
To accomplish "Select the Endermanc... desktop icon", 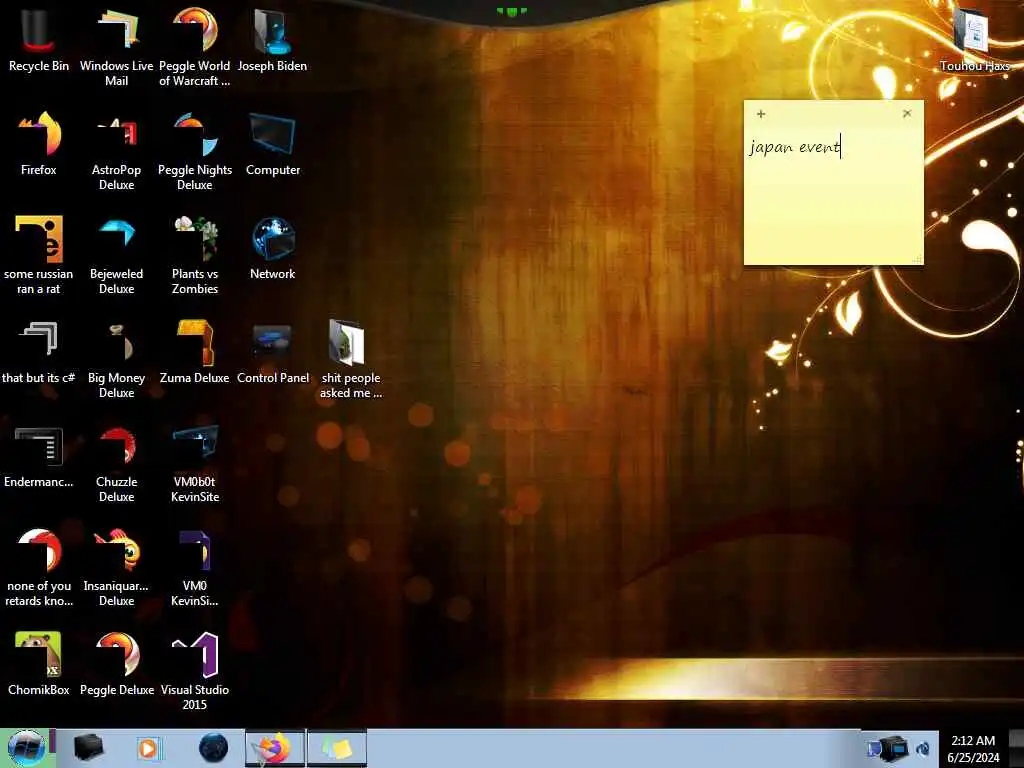I will tap(39, 457).
